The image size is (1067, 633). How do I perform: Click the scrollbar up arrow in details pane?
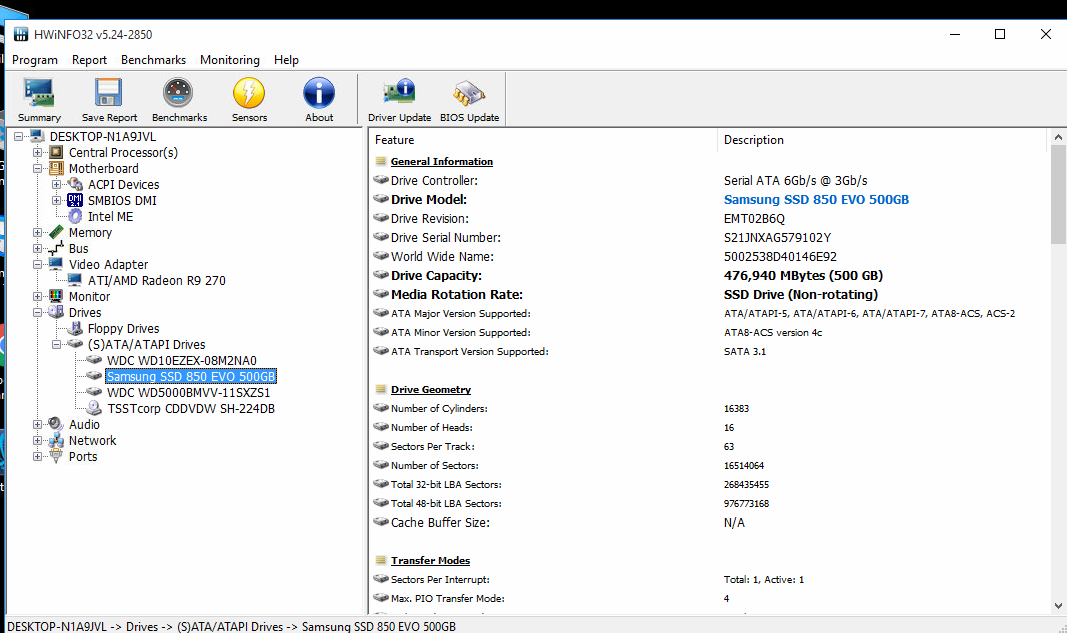pos(1057,137)
